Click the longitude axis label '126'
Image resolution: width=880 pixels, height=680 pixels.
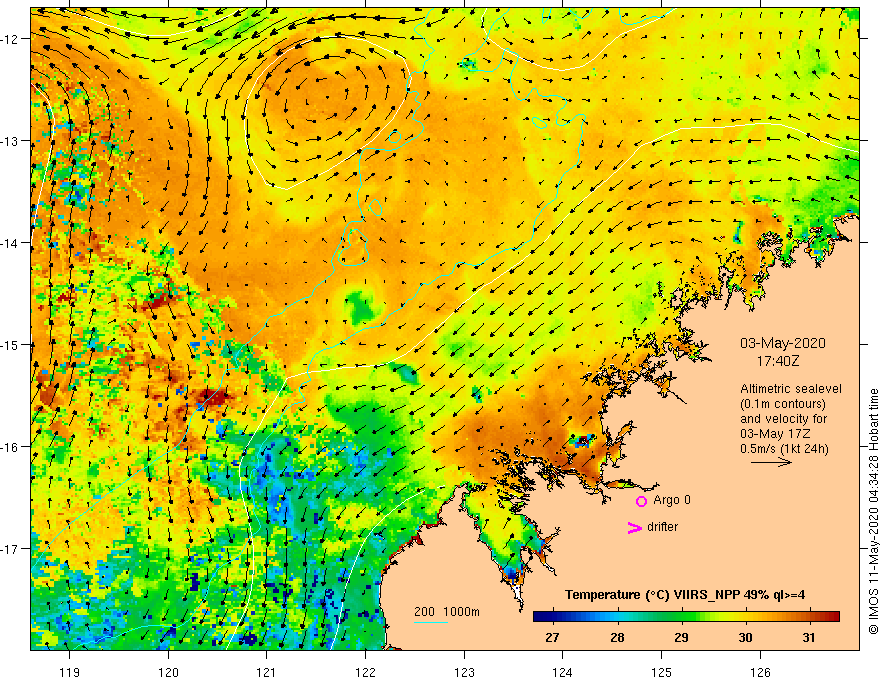pos(760,672)
